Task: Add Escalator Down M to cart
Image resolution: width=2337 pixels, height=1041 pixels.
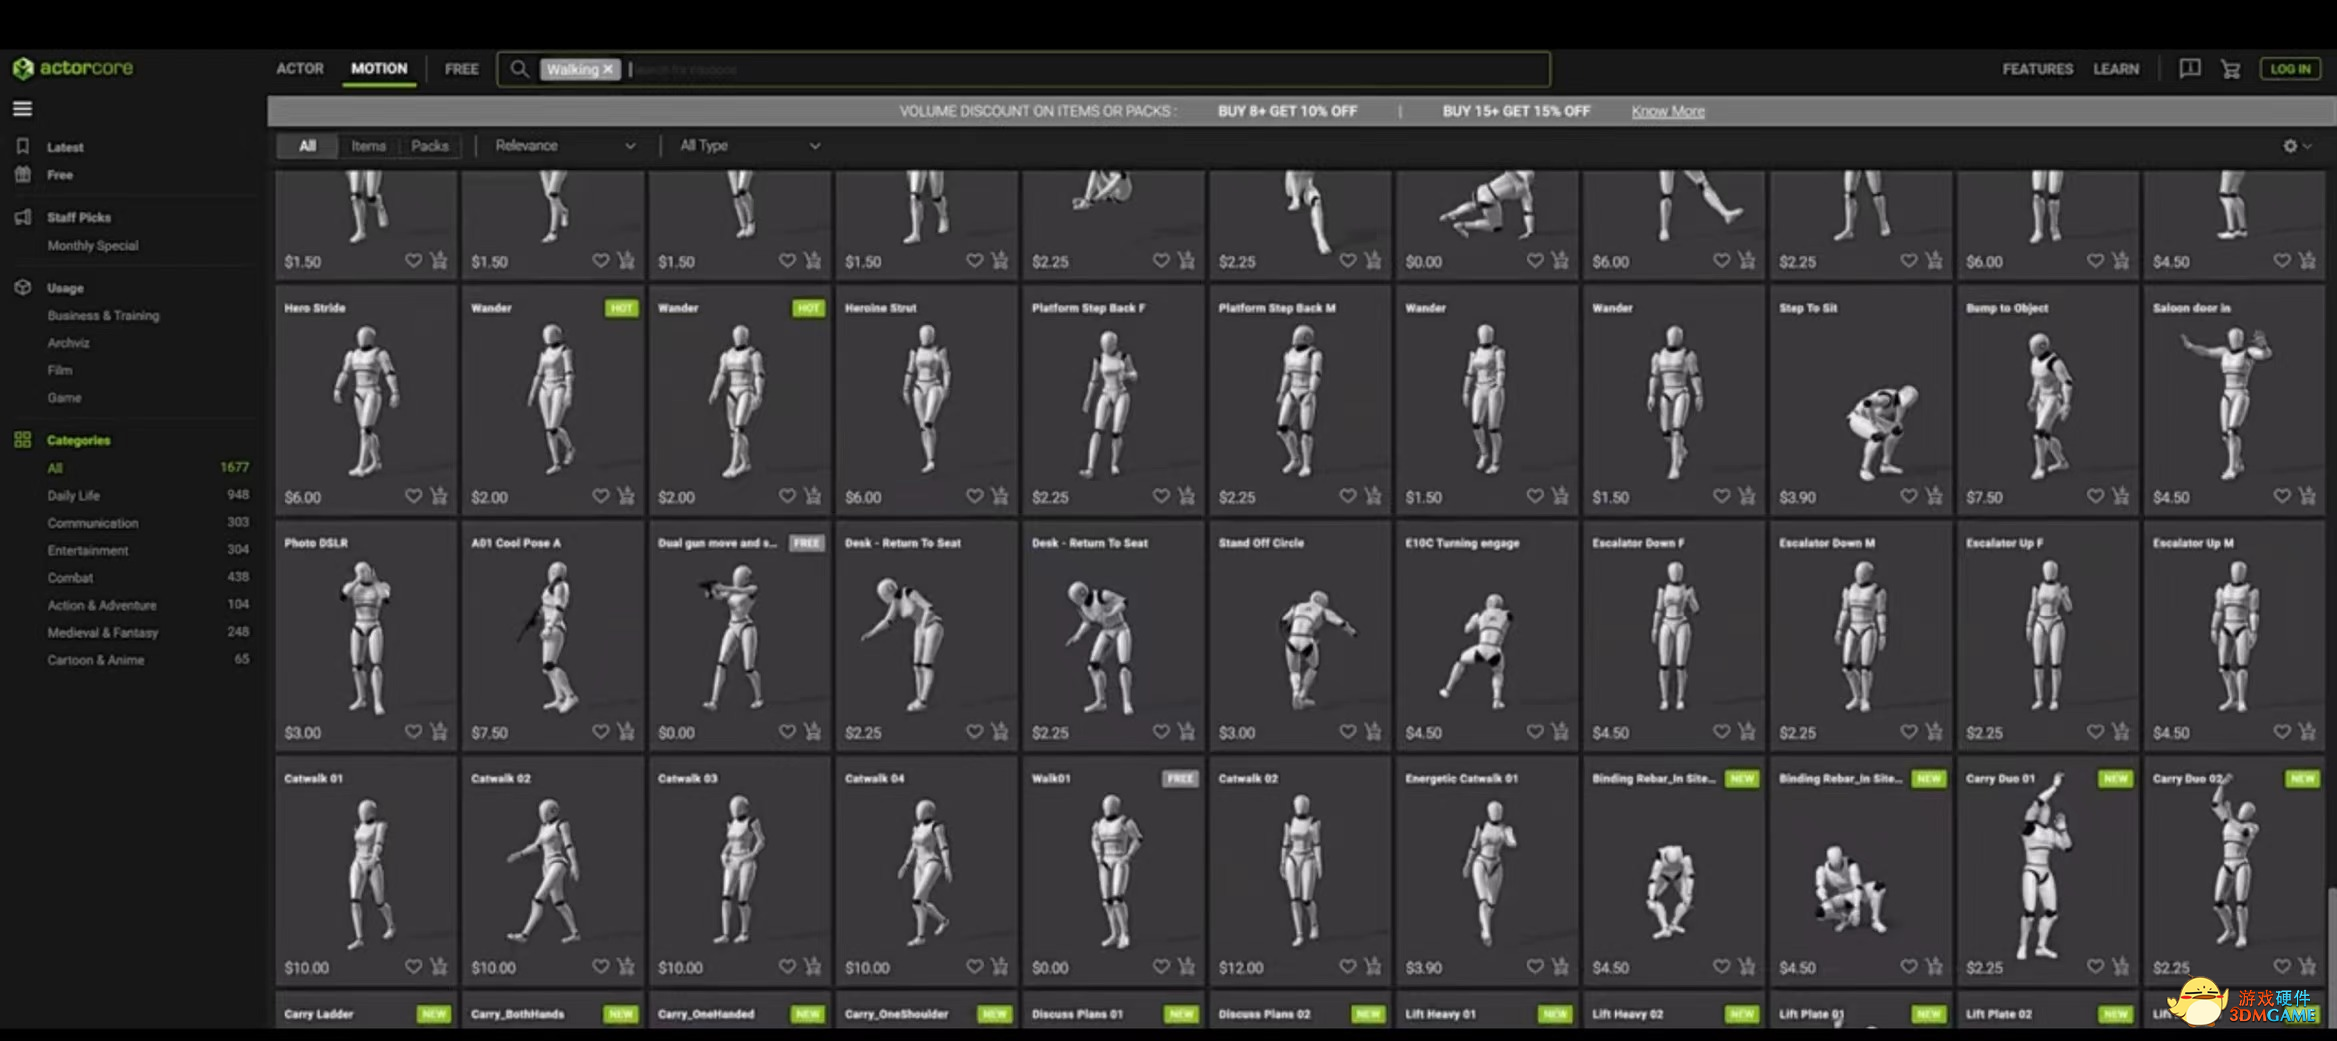Action: pyautogui.click(x=1935, y=732)
